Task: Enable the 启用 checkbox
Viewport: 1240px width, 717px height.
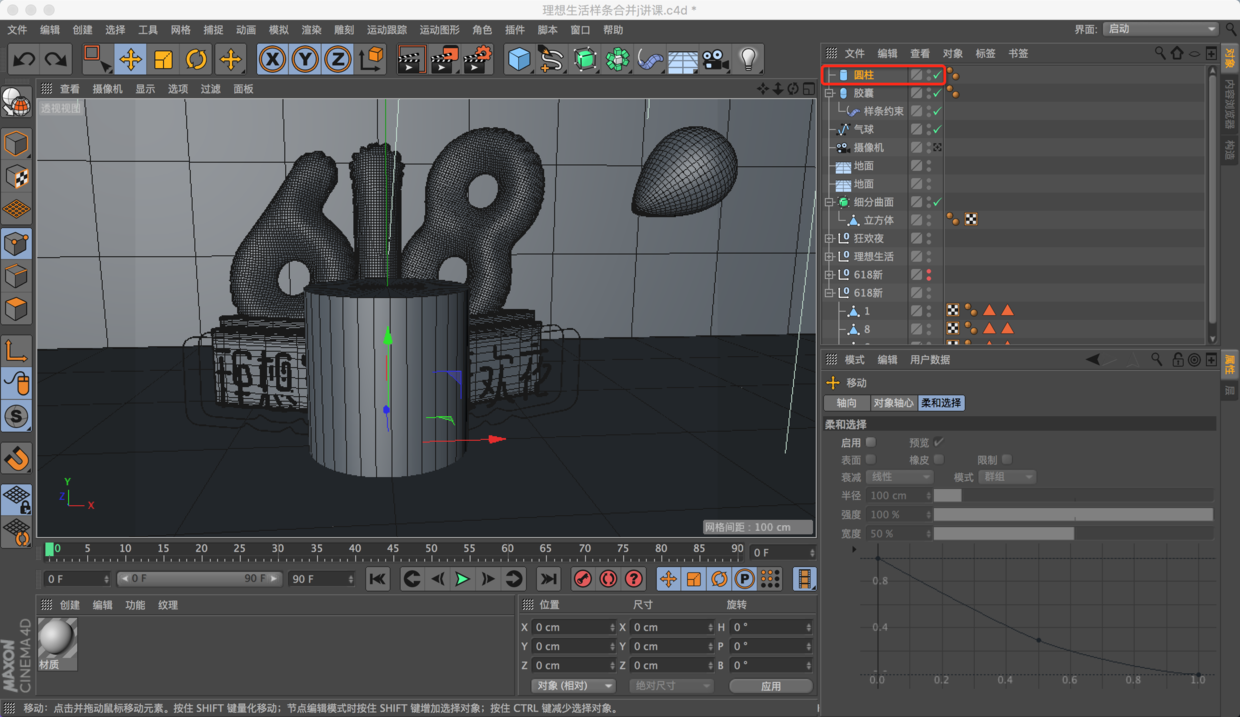Action: click(870, 442)
